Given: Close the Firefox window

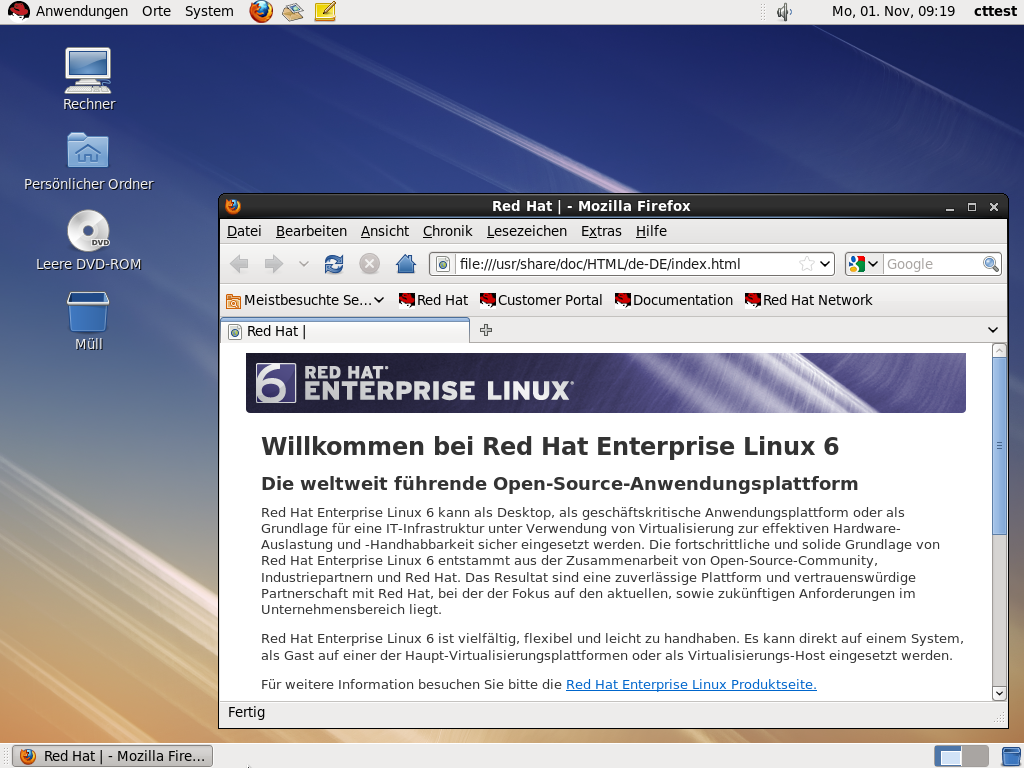Looking at the screenshot, I should point(994,207).
